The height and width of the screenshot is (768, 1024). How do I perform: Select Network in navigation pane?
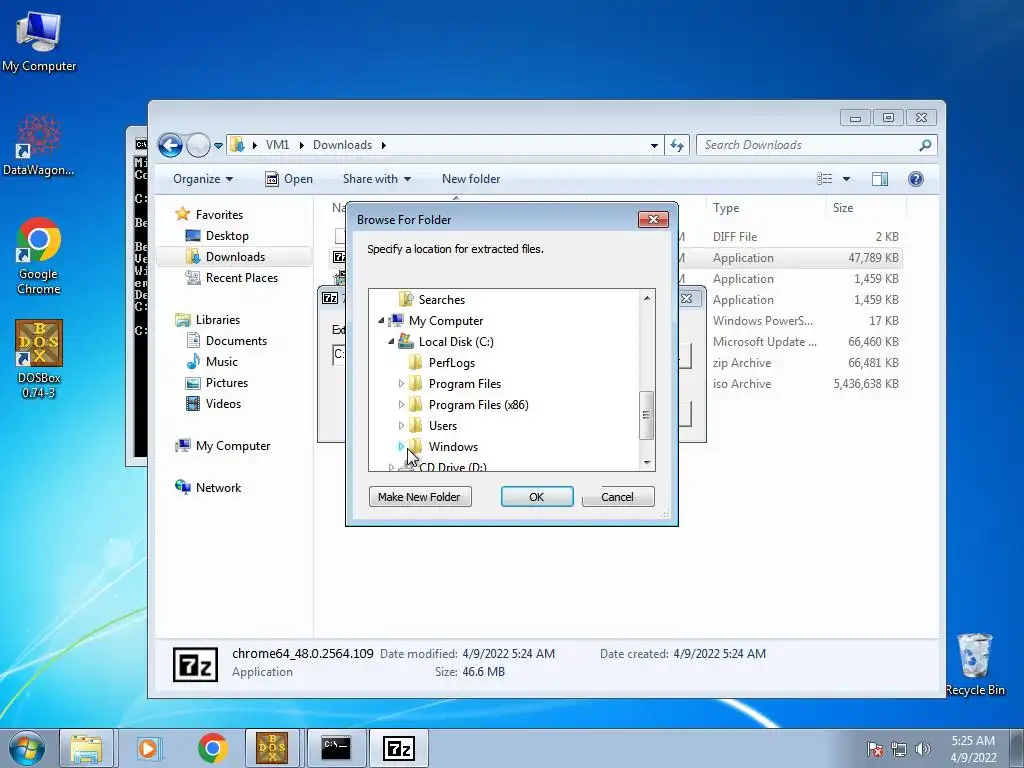coord(218,488)
